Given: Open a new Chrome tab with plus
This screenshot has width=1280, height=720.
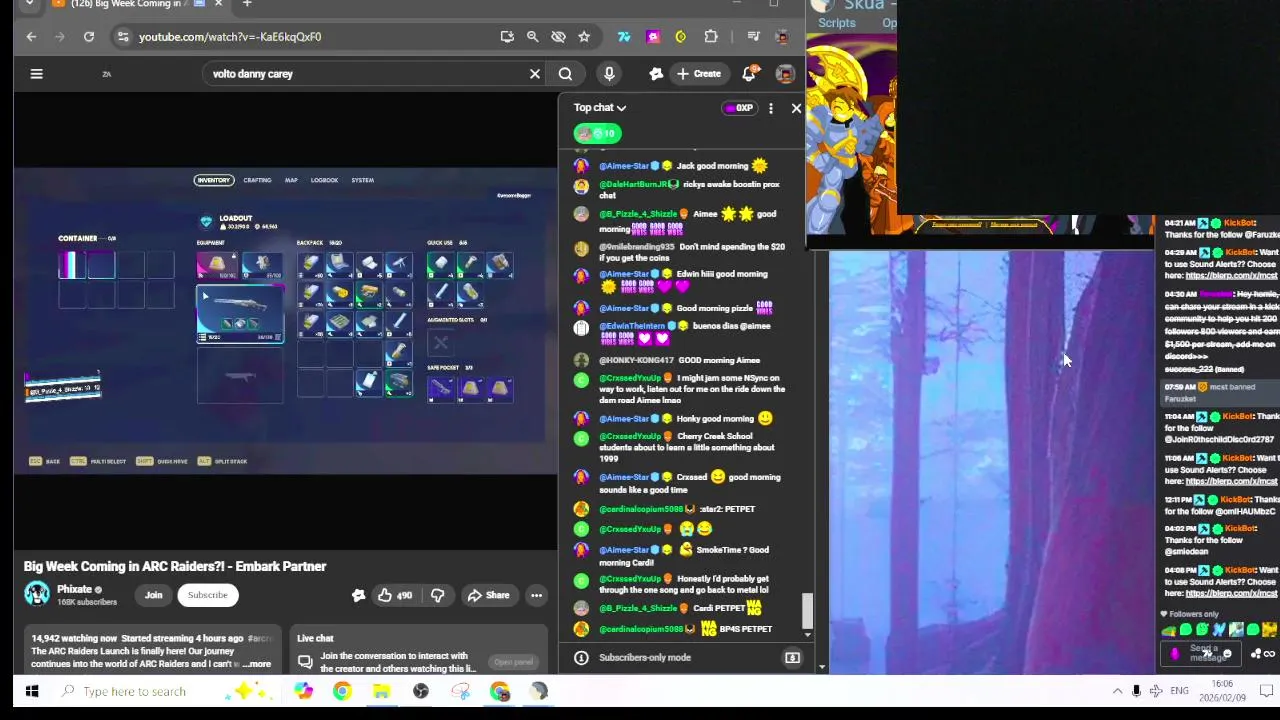Looking at the screenshot, I should (x=246, y=4).
